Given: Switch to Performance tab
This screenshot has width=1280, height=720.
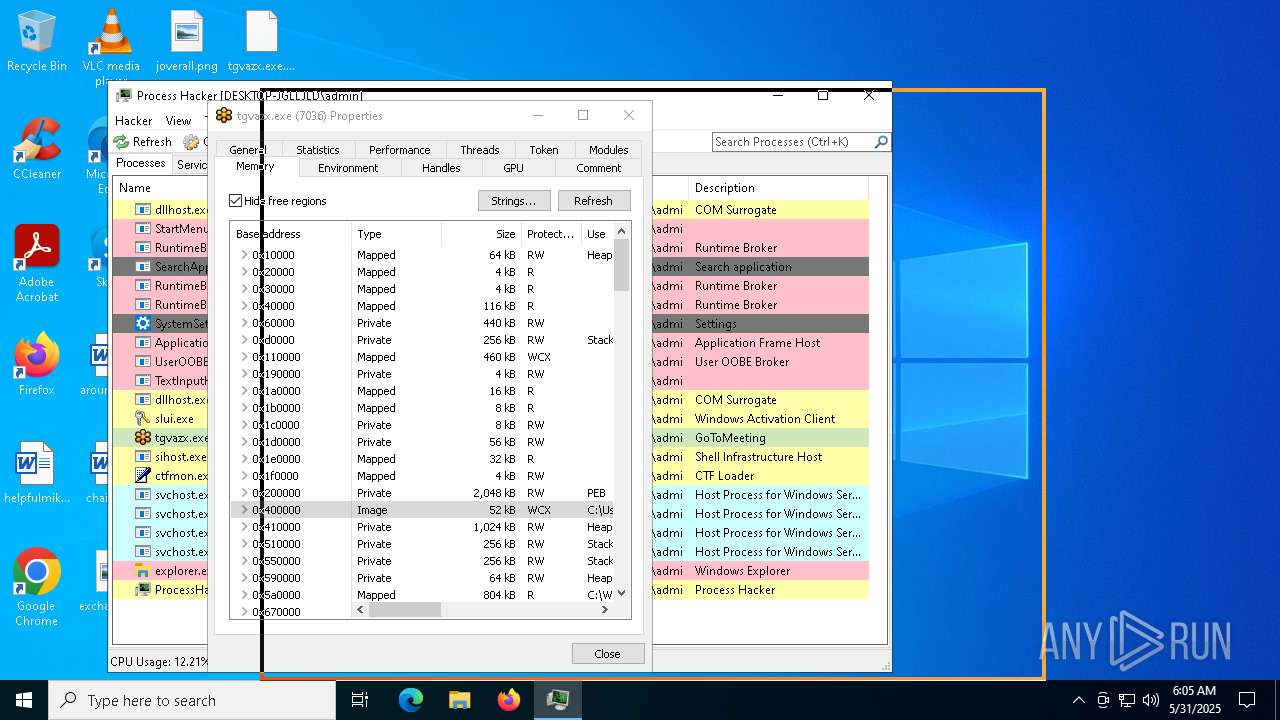Looking at the screenshot, I should coord(399,150).
